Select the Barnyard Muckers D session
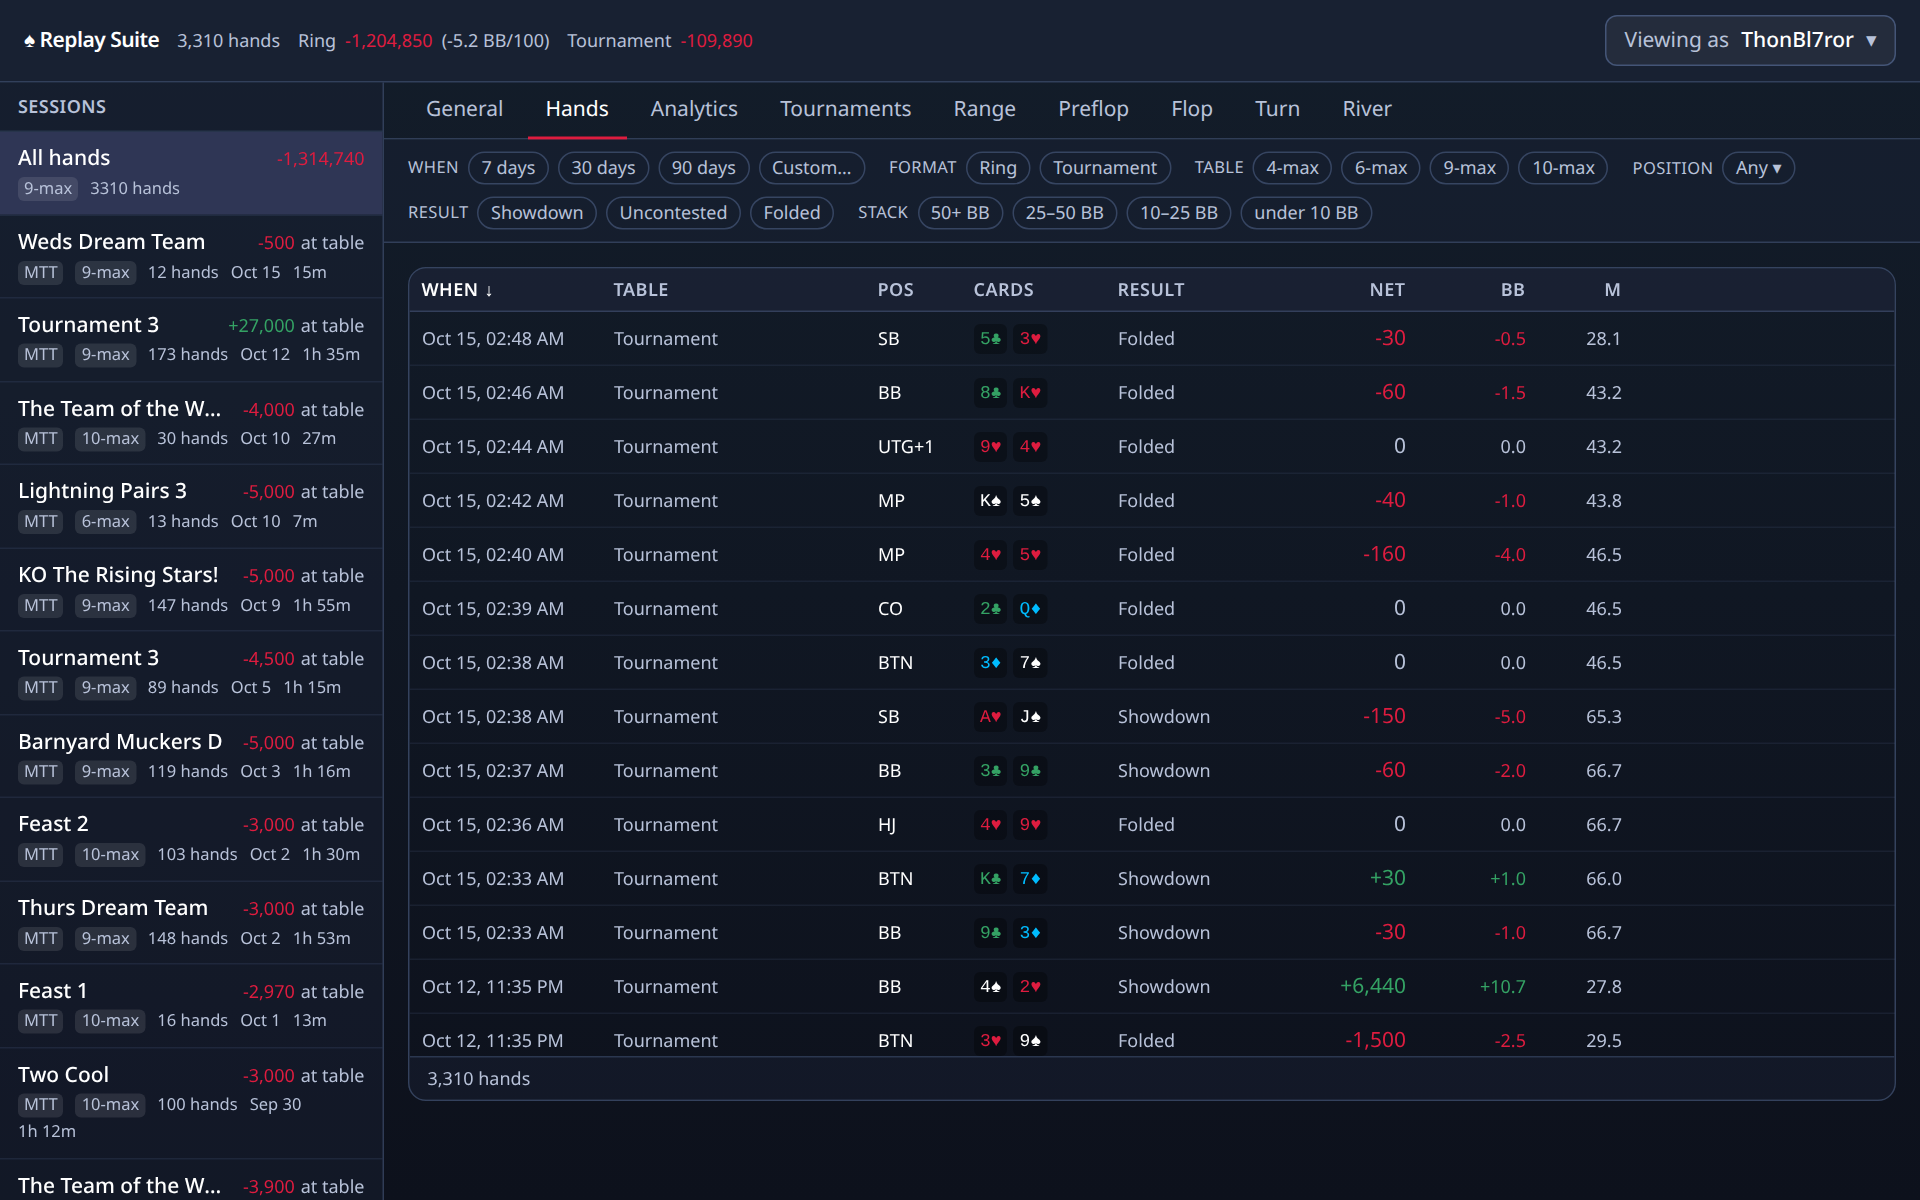This screenshot has height=1200, width=1920. tap(191, 757)
